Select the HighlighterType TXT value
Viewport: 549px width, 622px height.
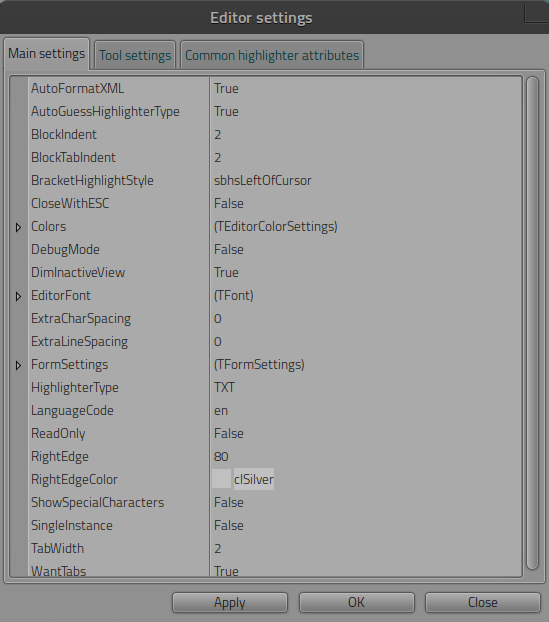224,388
